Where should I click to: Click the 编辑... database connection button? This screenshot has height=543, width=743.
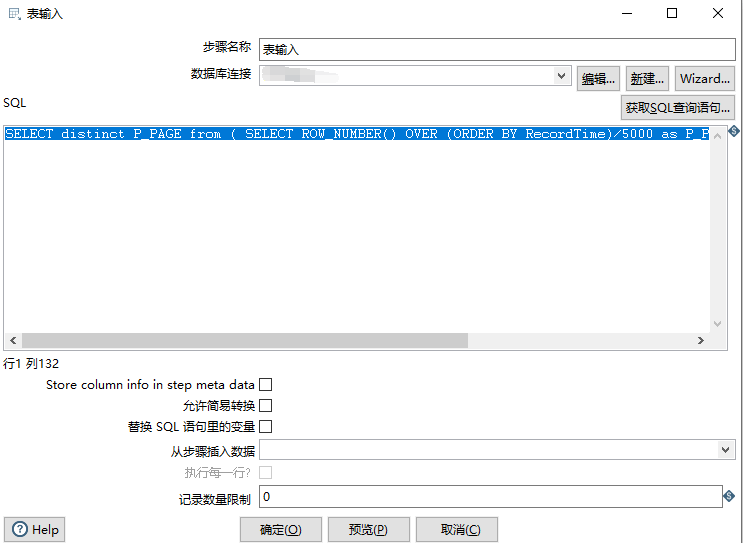pos(598,79)
